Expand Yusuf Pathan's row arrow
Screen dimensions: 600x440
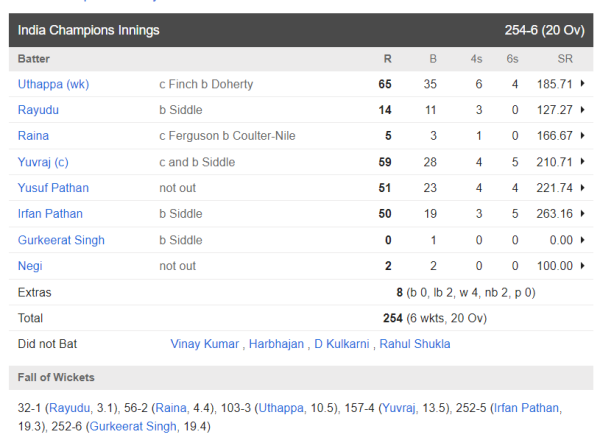click(x=582, y=188)
